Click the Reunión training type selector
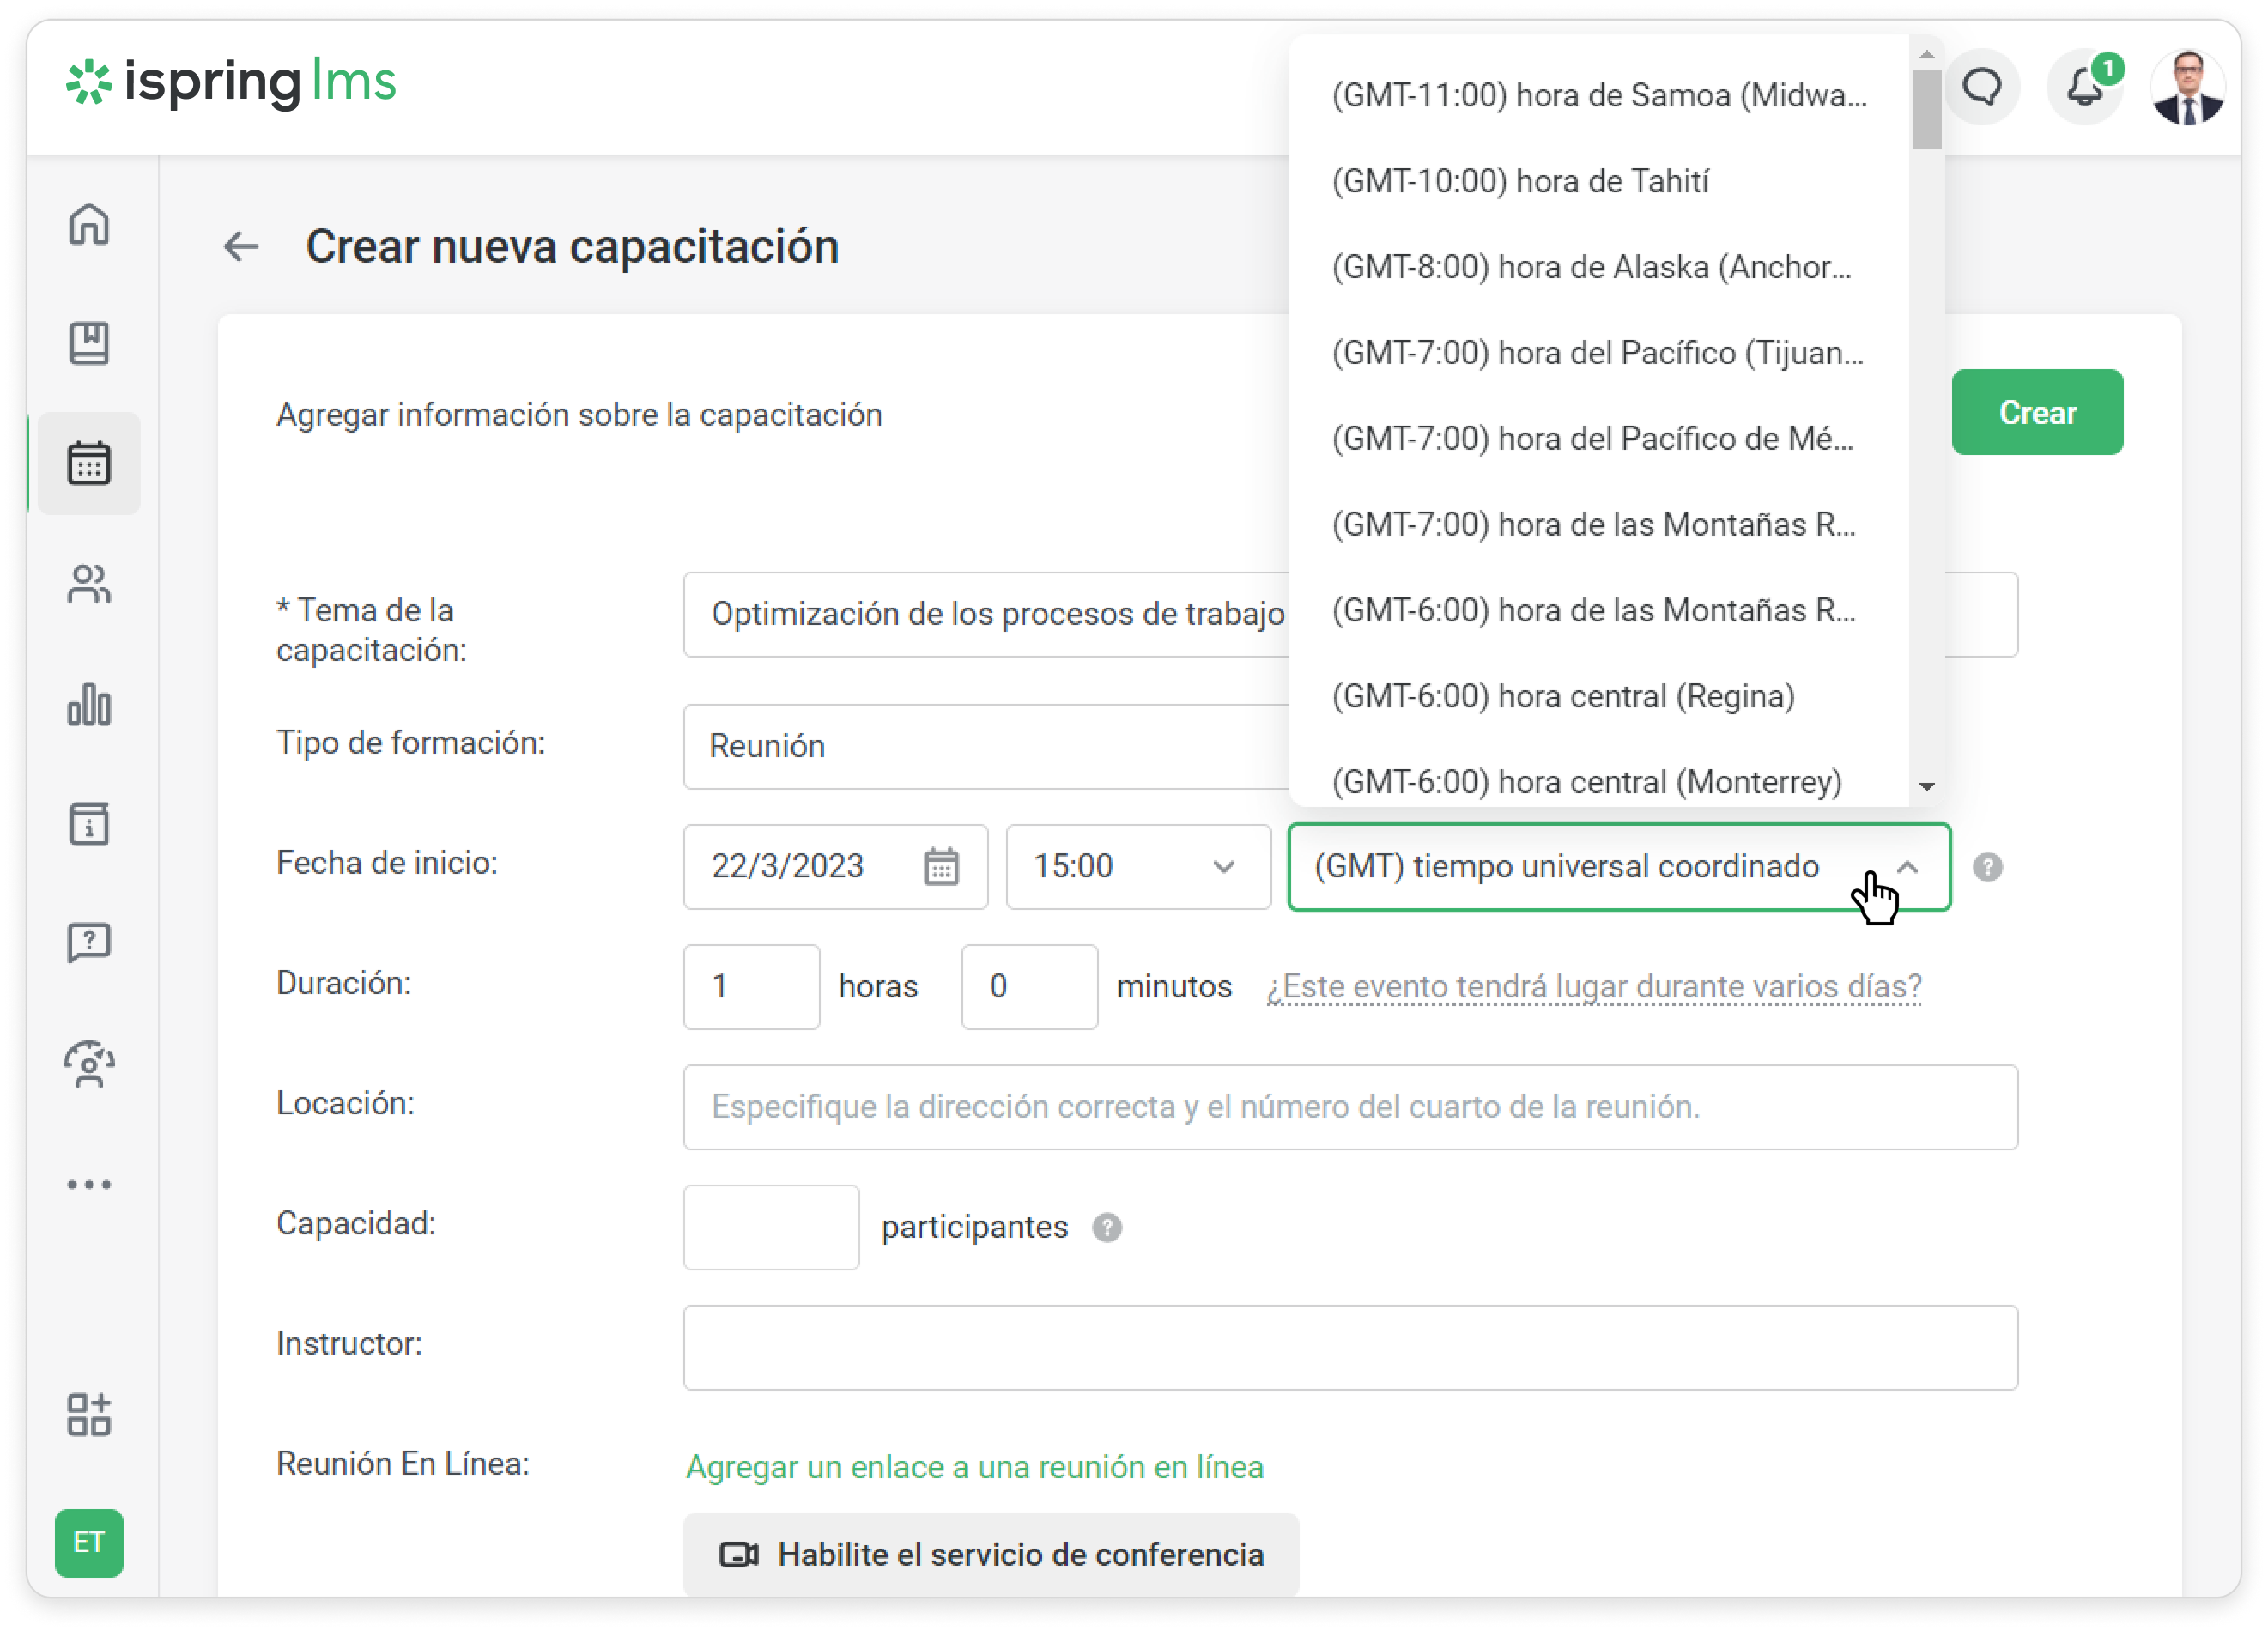This screenshot has height=1631, width=2268. (985, 746)
